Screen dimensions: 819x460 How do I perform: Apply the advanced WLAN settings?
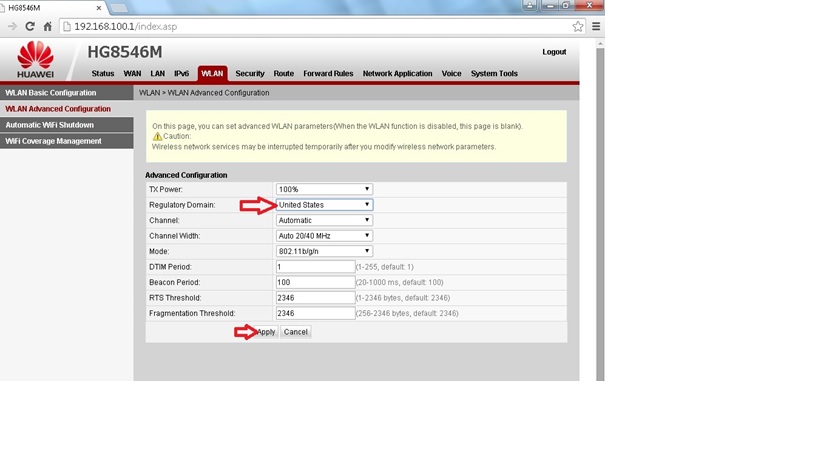tap(266, 332)
